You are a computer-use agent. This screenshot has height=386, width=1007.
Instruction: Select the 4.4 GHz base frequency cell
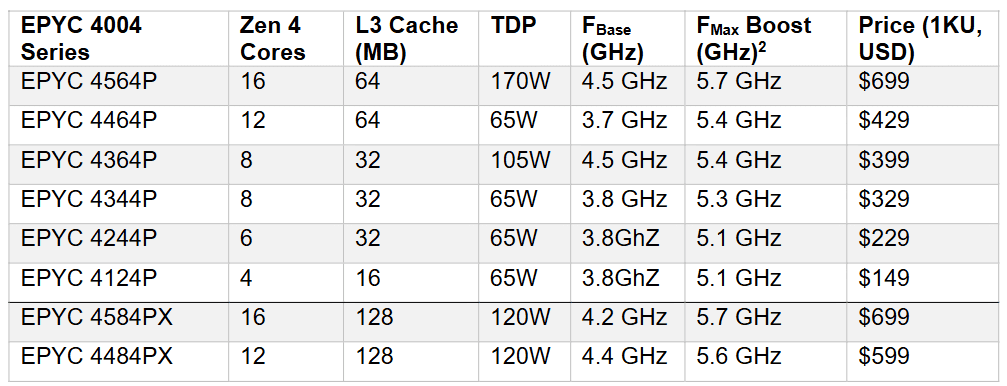(x=624, y=356)
